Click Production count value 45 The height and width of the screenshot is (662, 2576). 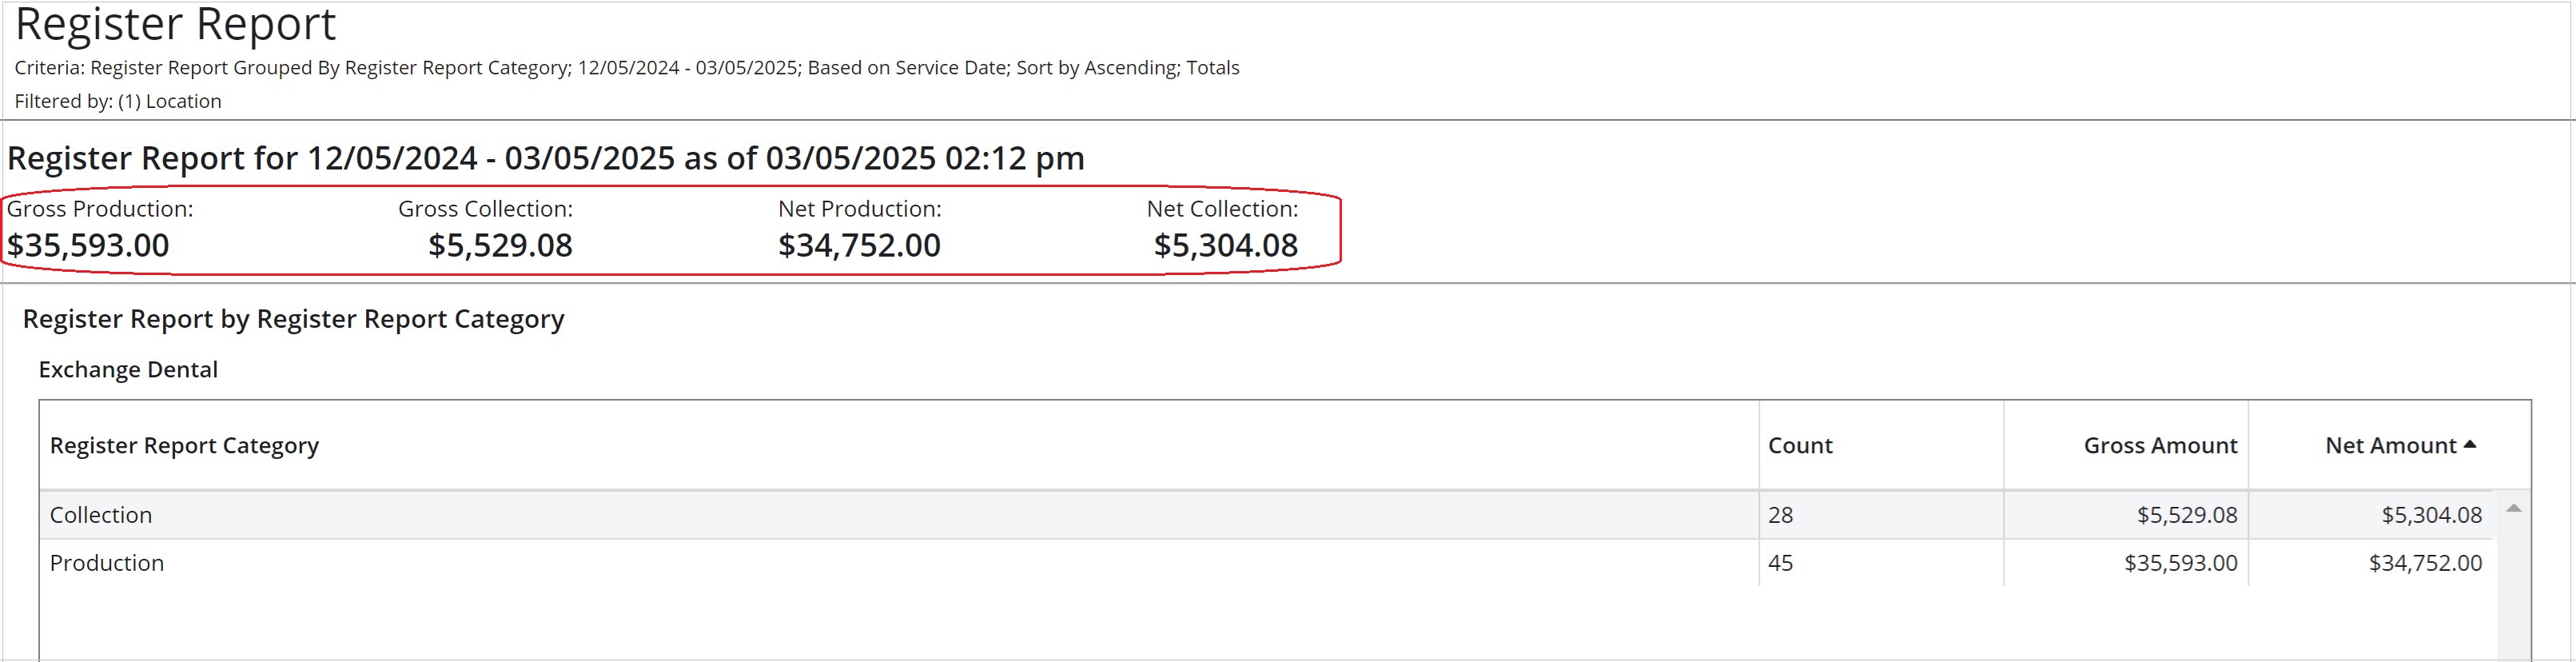[x=1781, y=563]
